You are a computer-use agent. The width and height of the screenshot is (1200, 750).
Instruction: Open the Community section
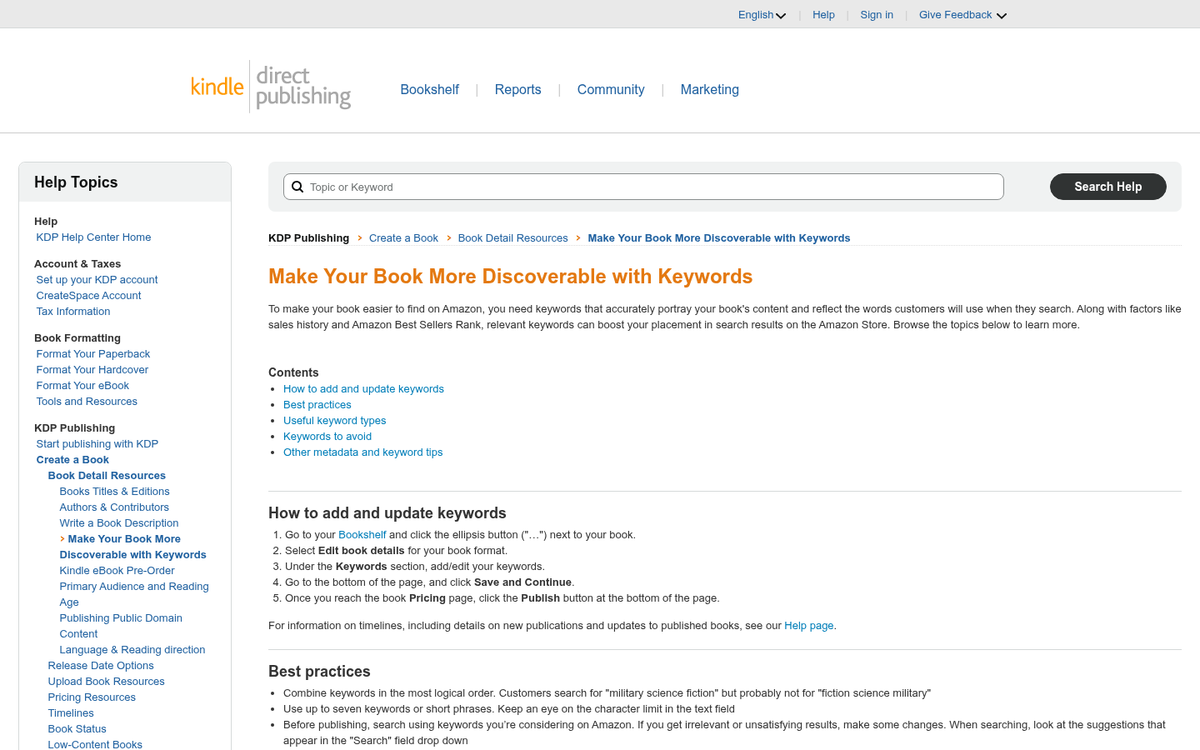point(610,89)
